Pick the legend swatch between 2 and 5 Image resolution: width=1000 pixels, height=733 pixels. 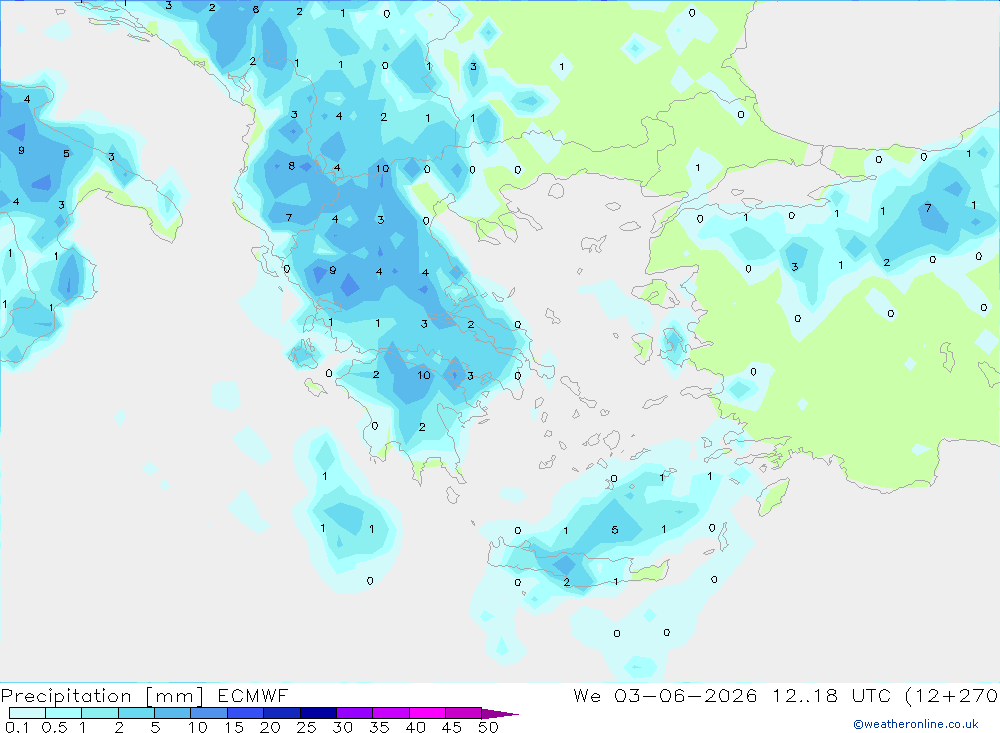point(136,713)
